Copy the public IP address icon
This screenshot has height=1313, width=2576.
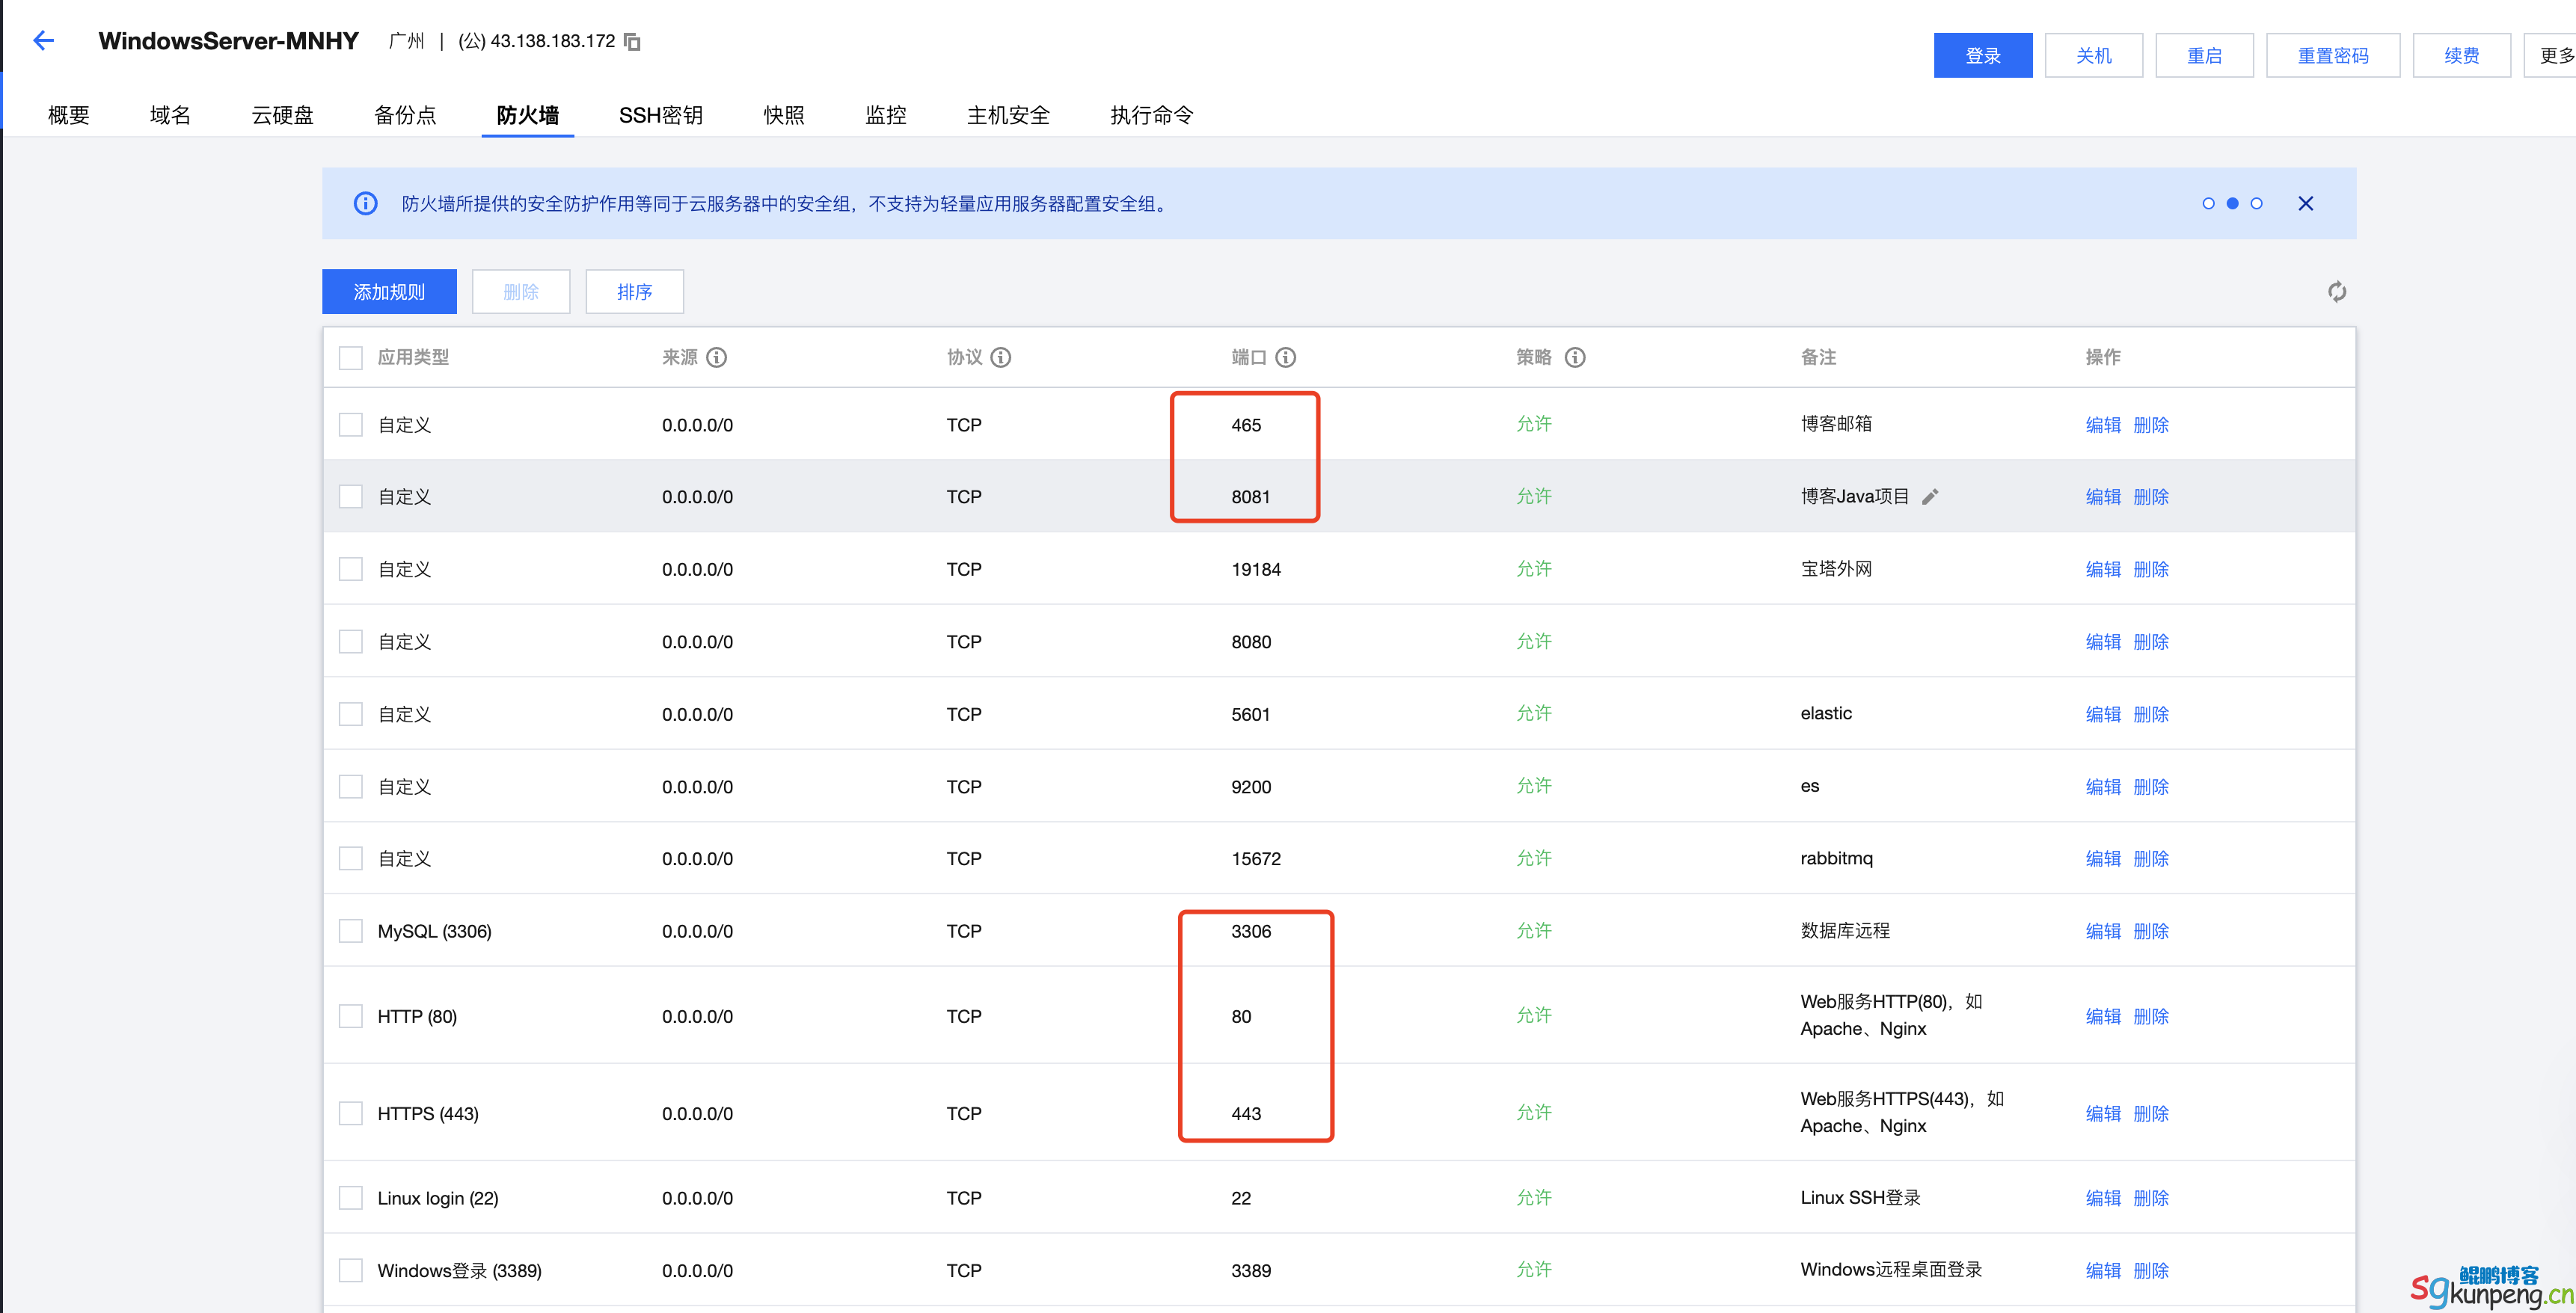coord(632,42)
